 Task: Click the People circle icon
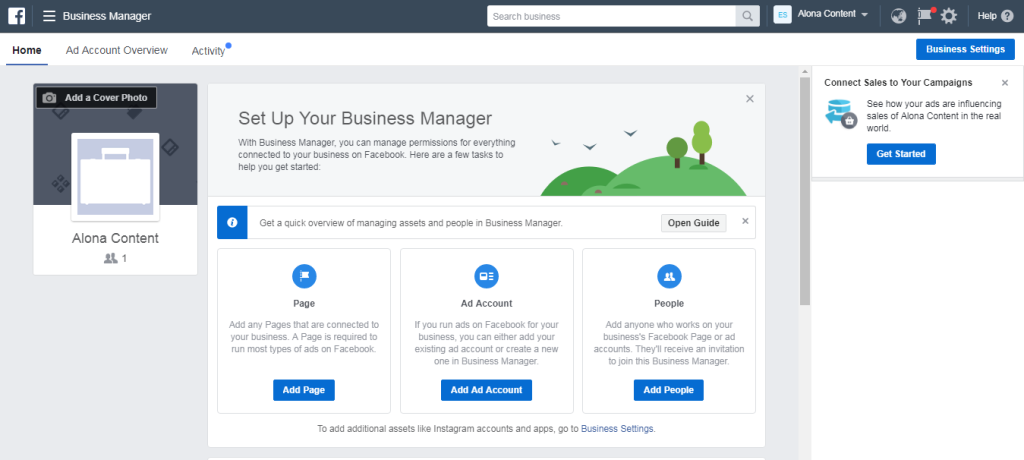tap(669, 276)
